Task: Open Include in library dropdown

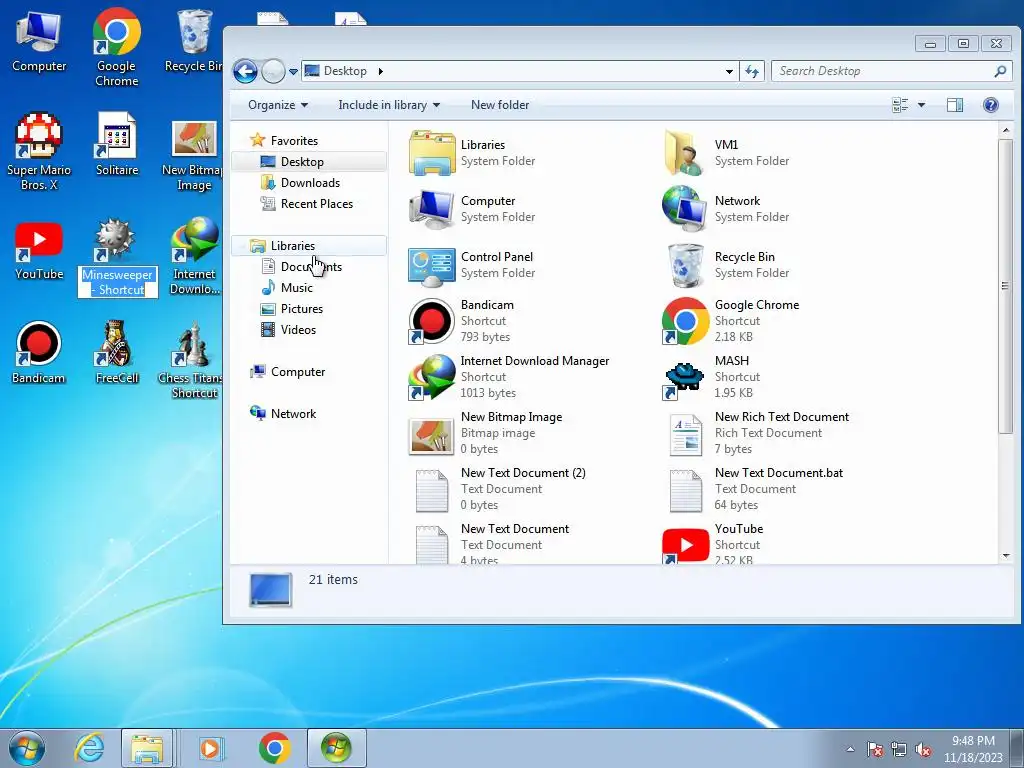Action: point(389,105)
